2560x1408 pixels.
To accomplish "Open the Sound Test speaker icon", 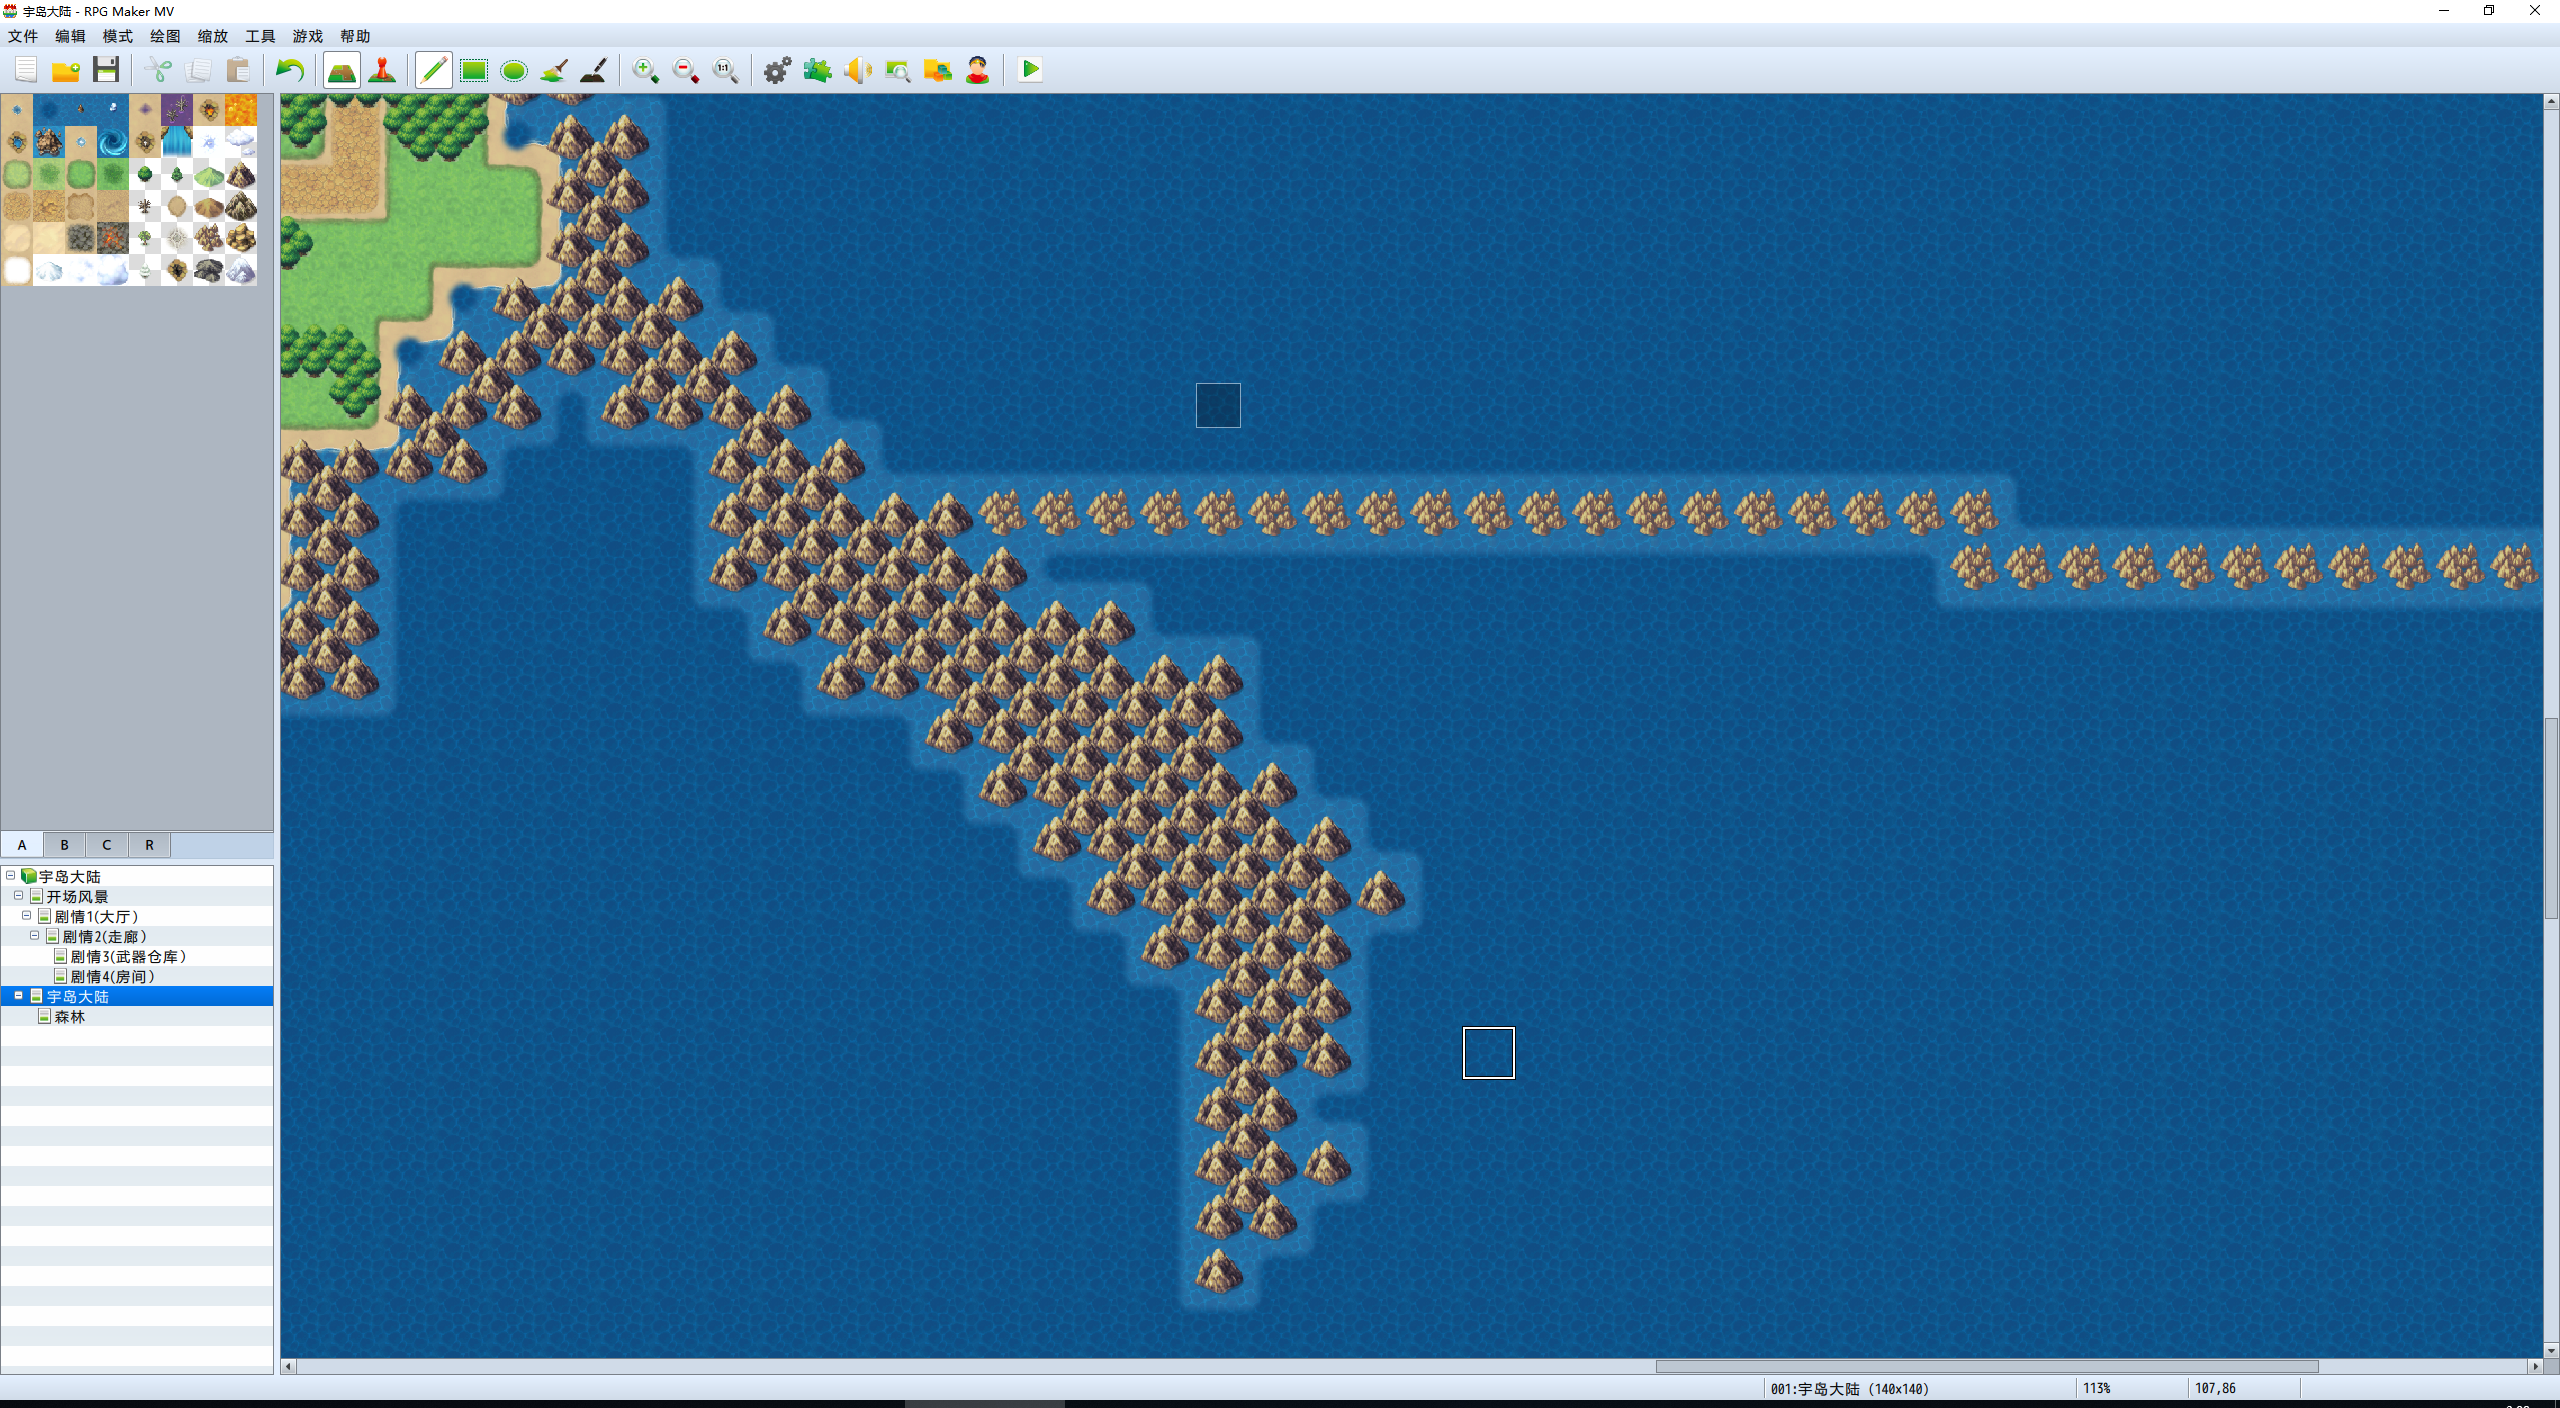I will [858, 70].
